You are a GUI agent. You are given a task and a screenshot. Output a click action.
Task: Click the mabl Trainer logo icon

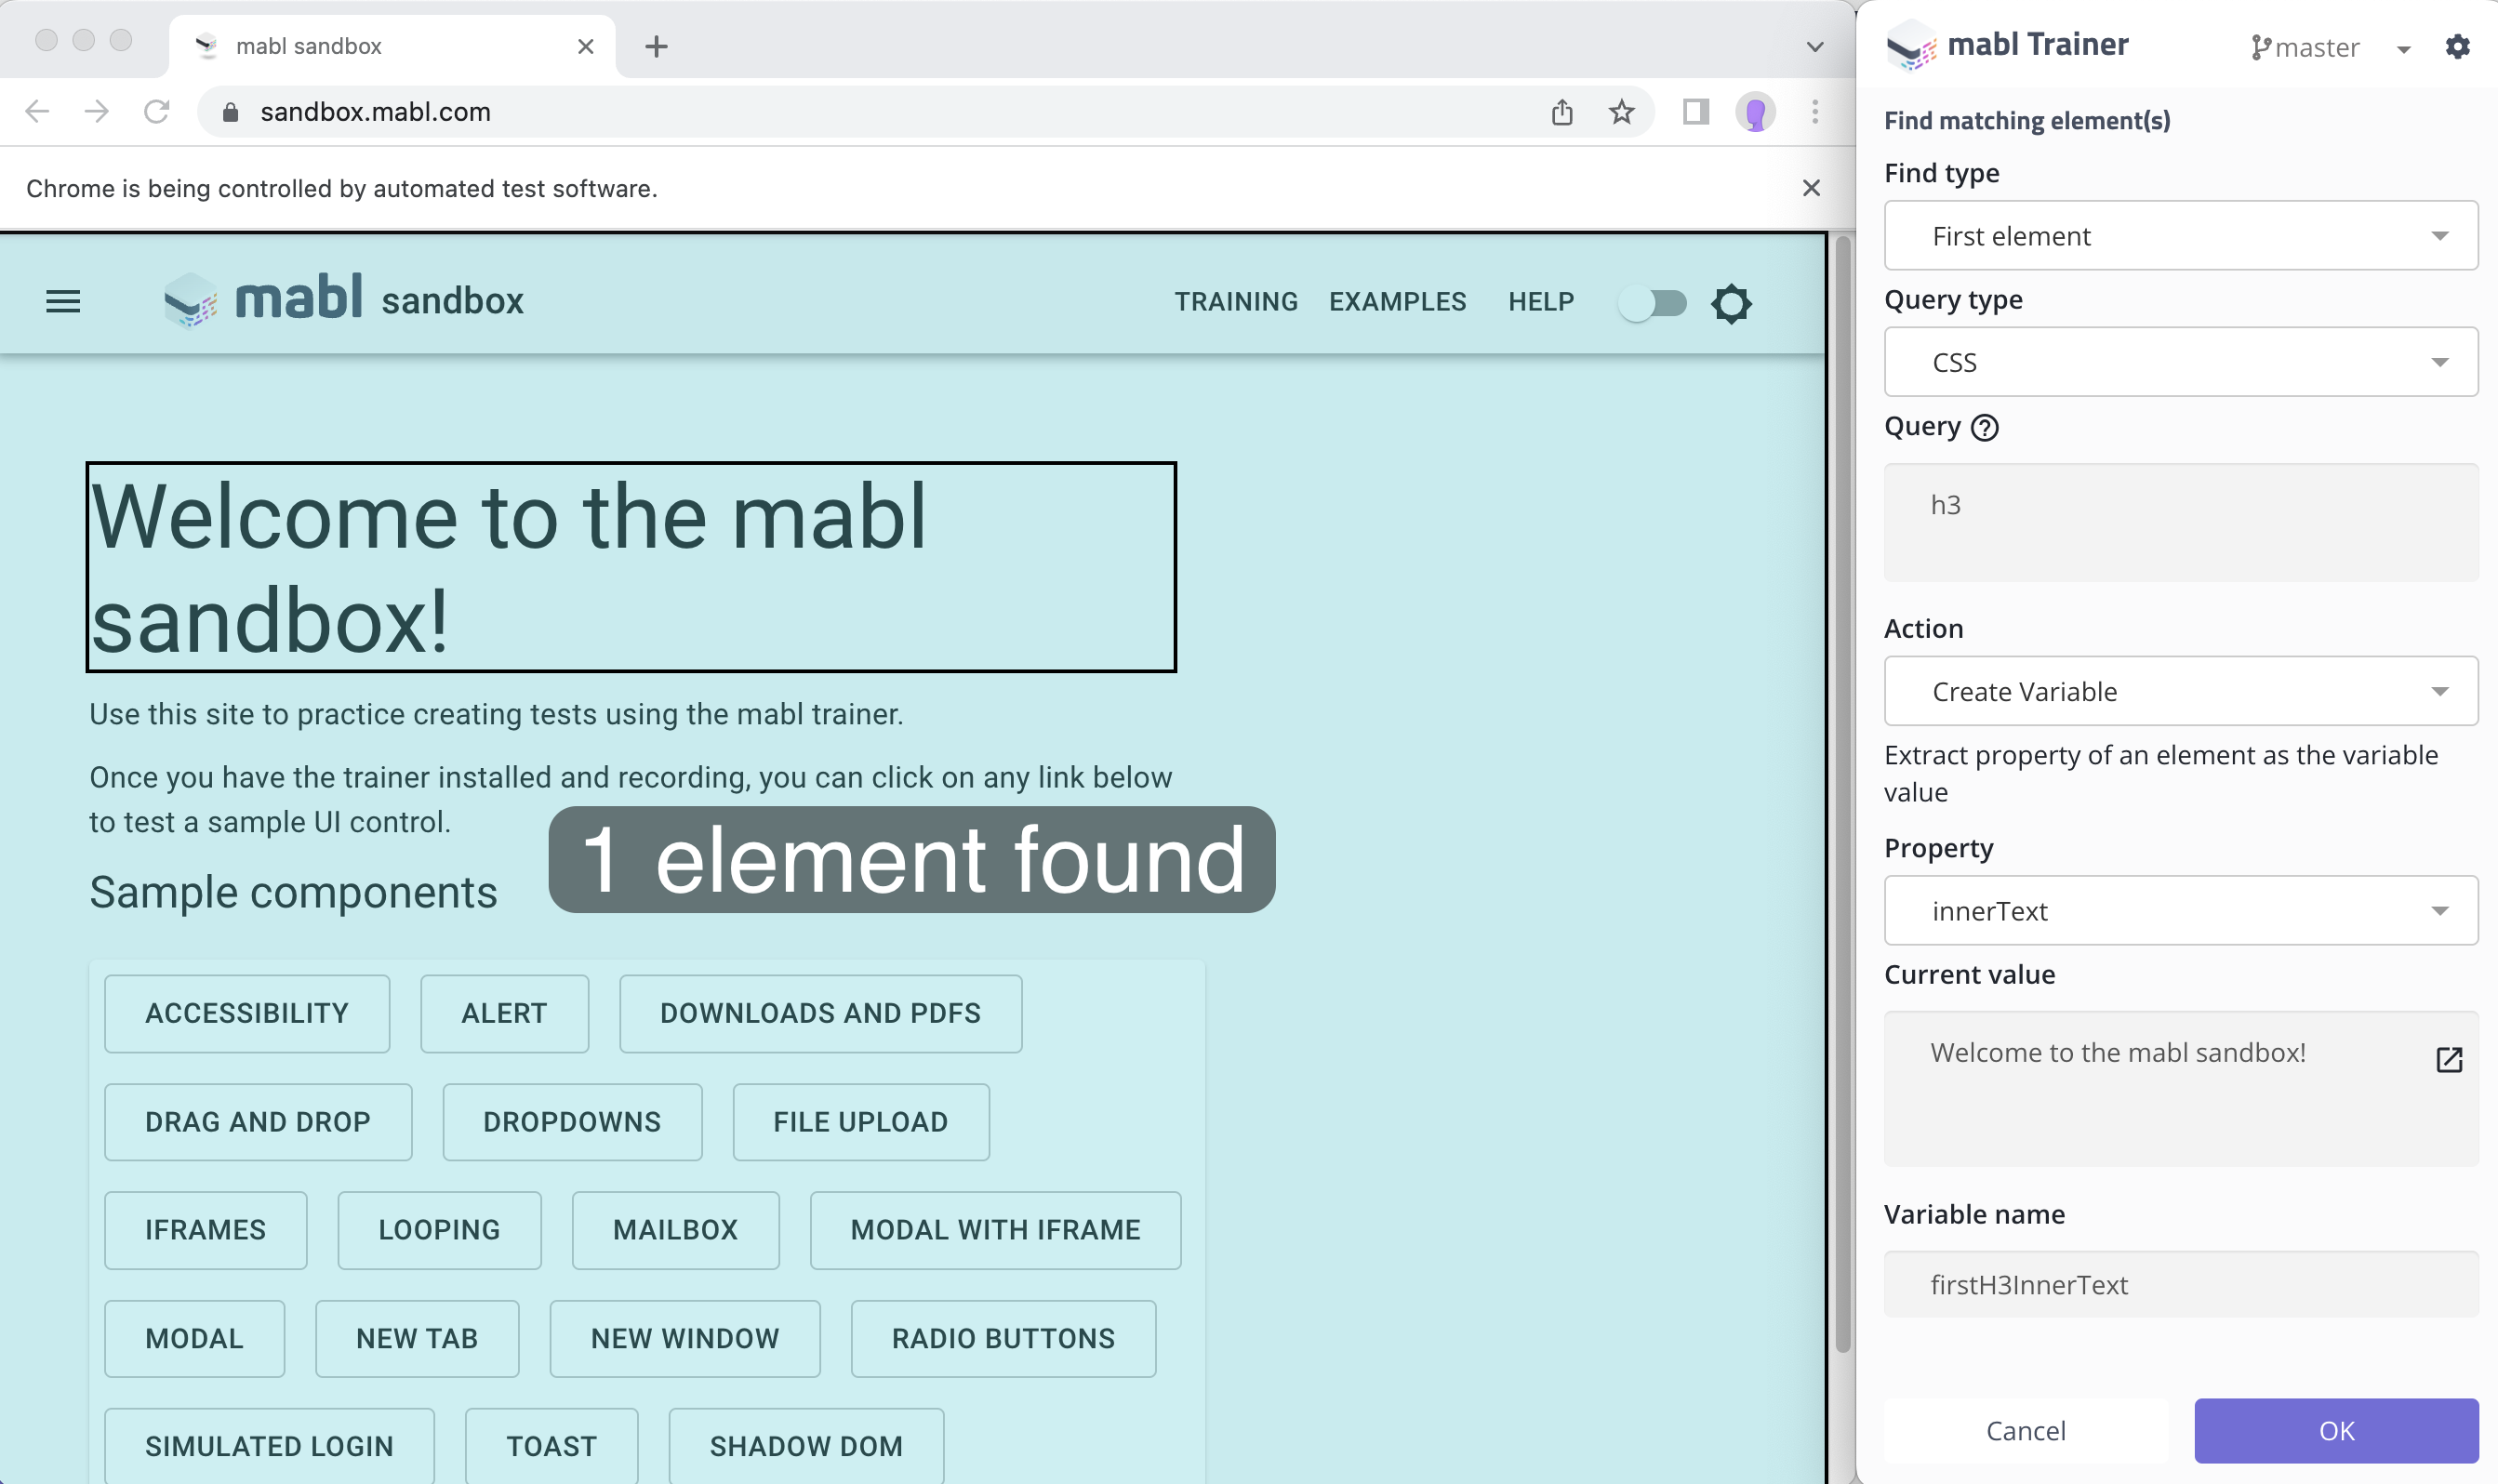(x=1911, y=45)
